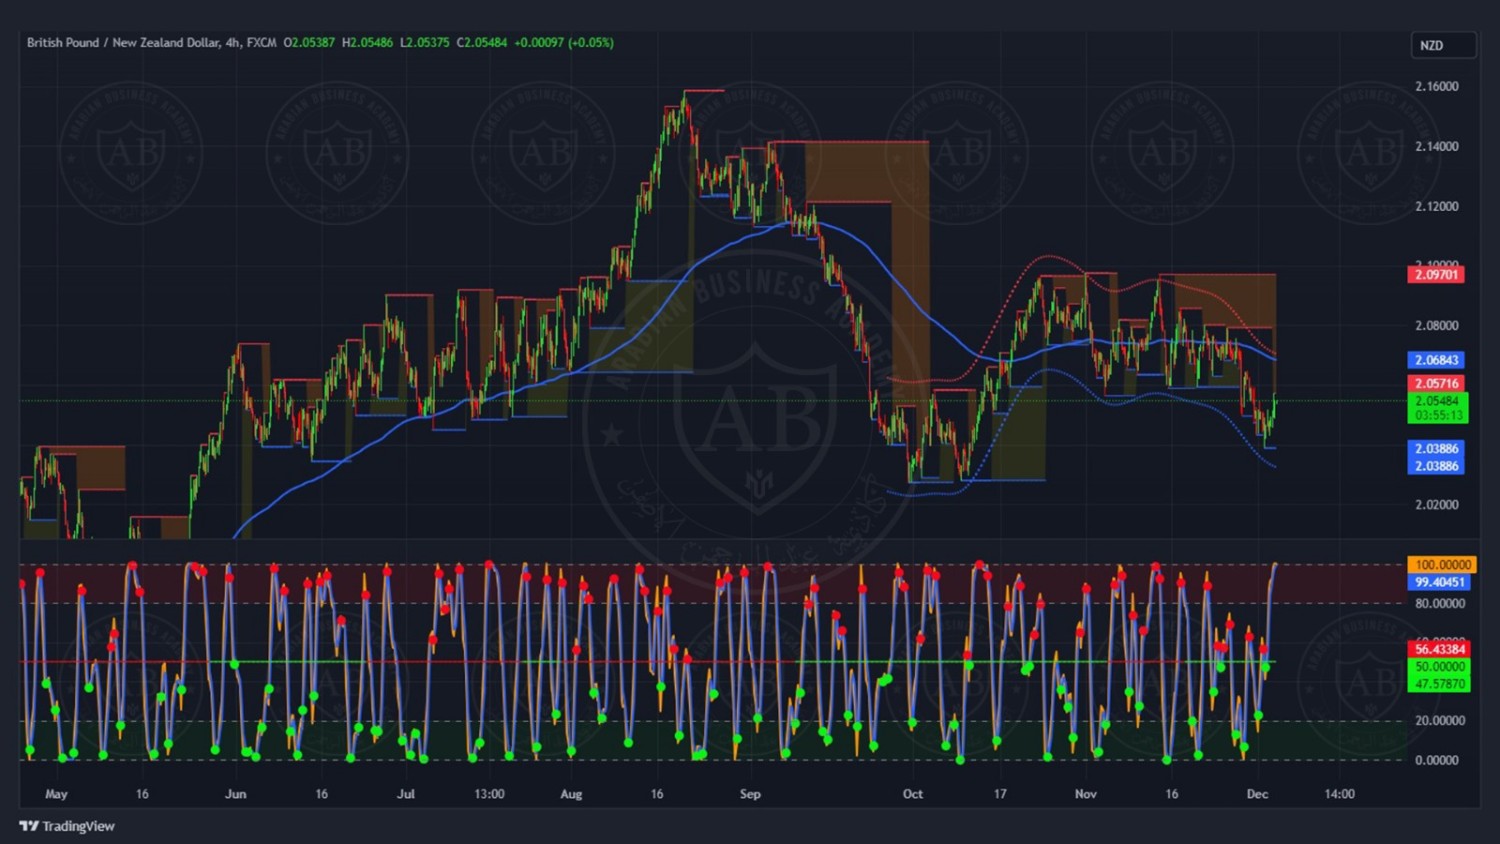This screenshot has width=1500, height=844.
Task: Click the 17 label on time axis
Action: click(1000, 794)
